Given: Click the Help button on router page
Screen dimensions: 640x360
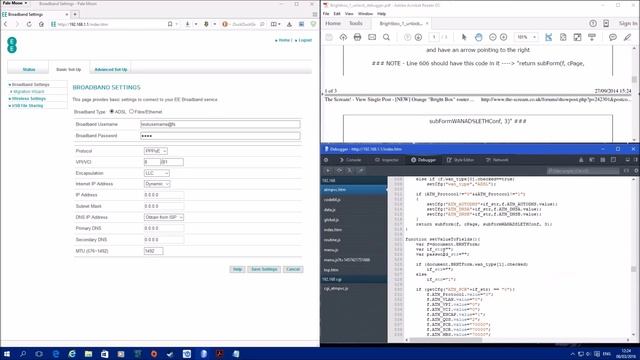Looking at the screenshot, I should click(x=237, y=269).
